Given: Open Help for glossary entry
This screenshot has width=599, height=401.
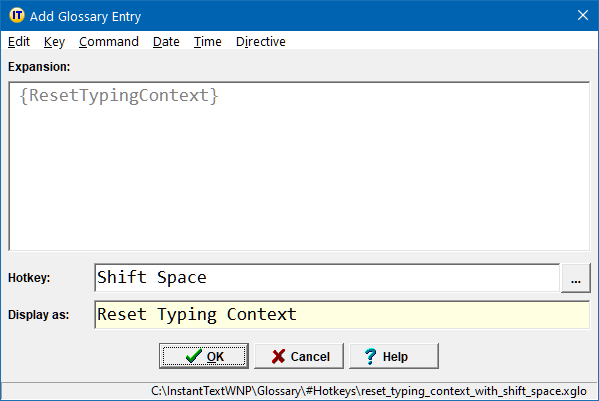Looking at the screenshot, I should point(394,356).
